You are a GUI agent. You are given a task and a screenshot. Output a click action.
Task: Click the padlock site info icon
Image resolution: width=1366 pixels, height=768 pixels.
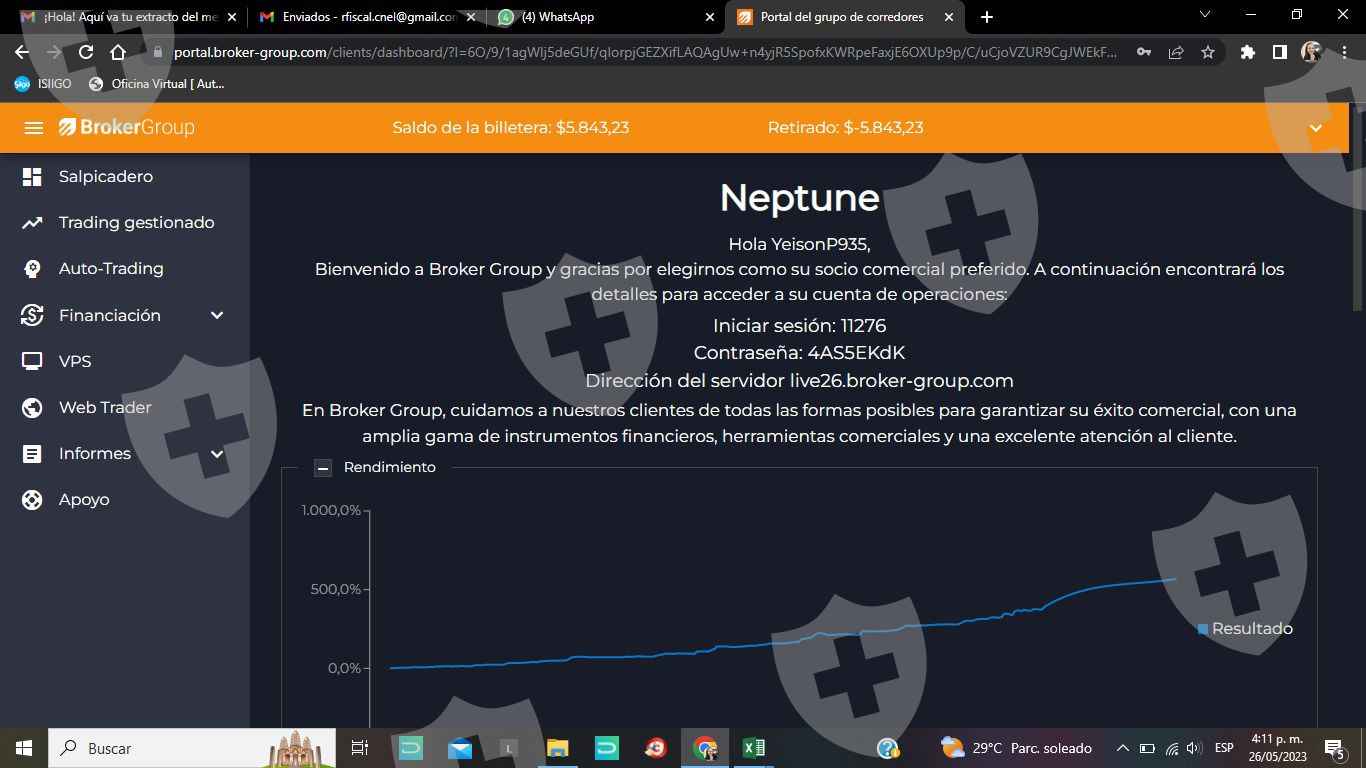coord(157,52)
